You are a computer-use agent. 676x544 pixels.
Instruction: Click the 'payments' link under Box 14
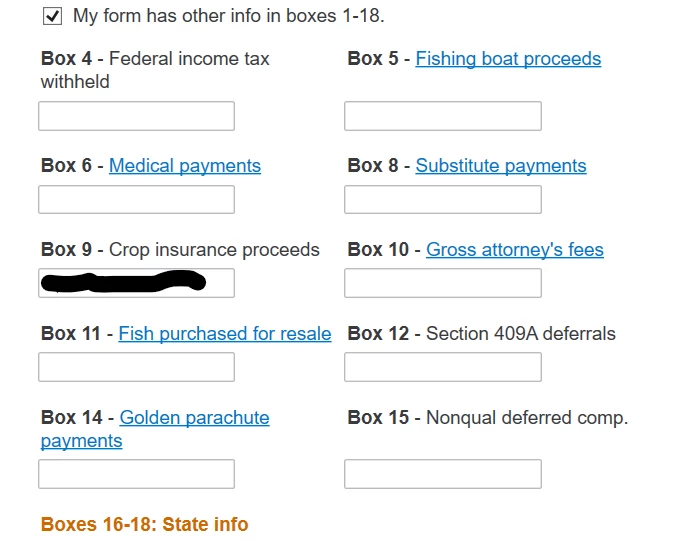[81, 441]
